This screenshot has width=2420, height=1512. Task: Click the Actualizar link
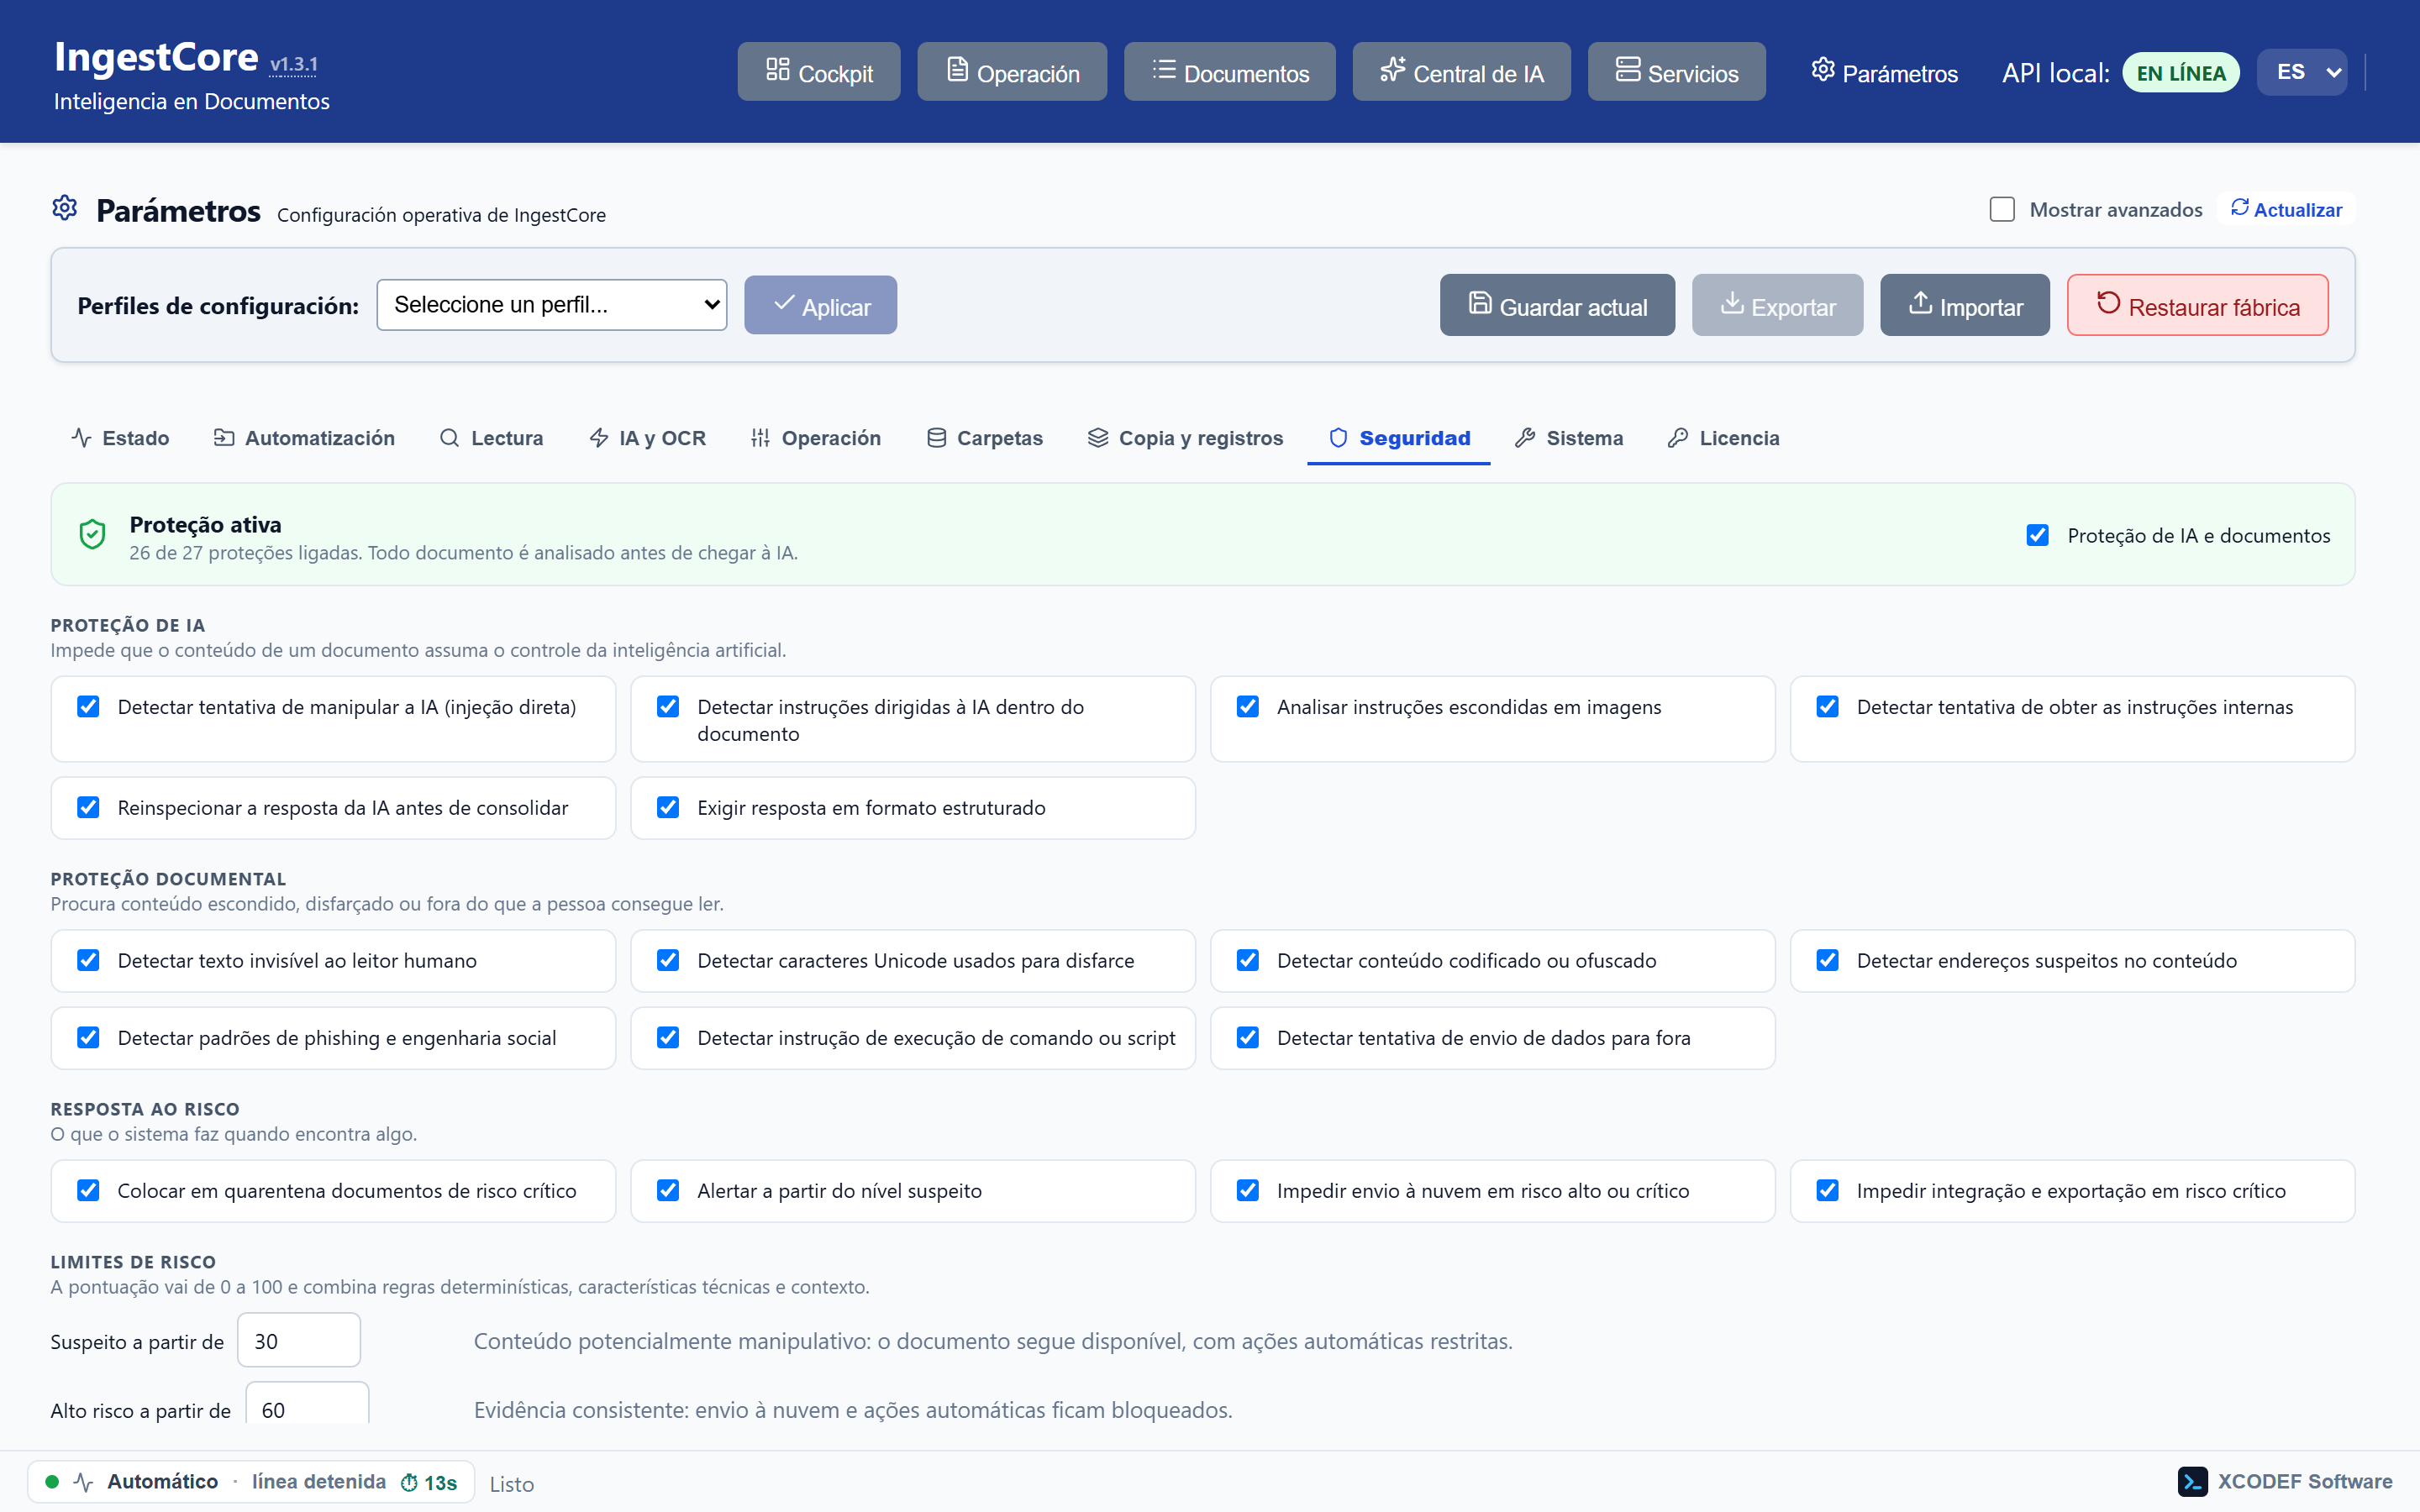coord(2286,209)
